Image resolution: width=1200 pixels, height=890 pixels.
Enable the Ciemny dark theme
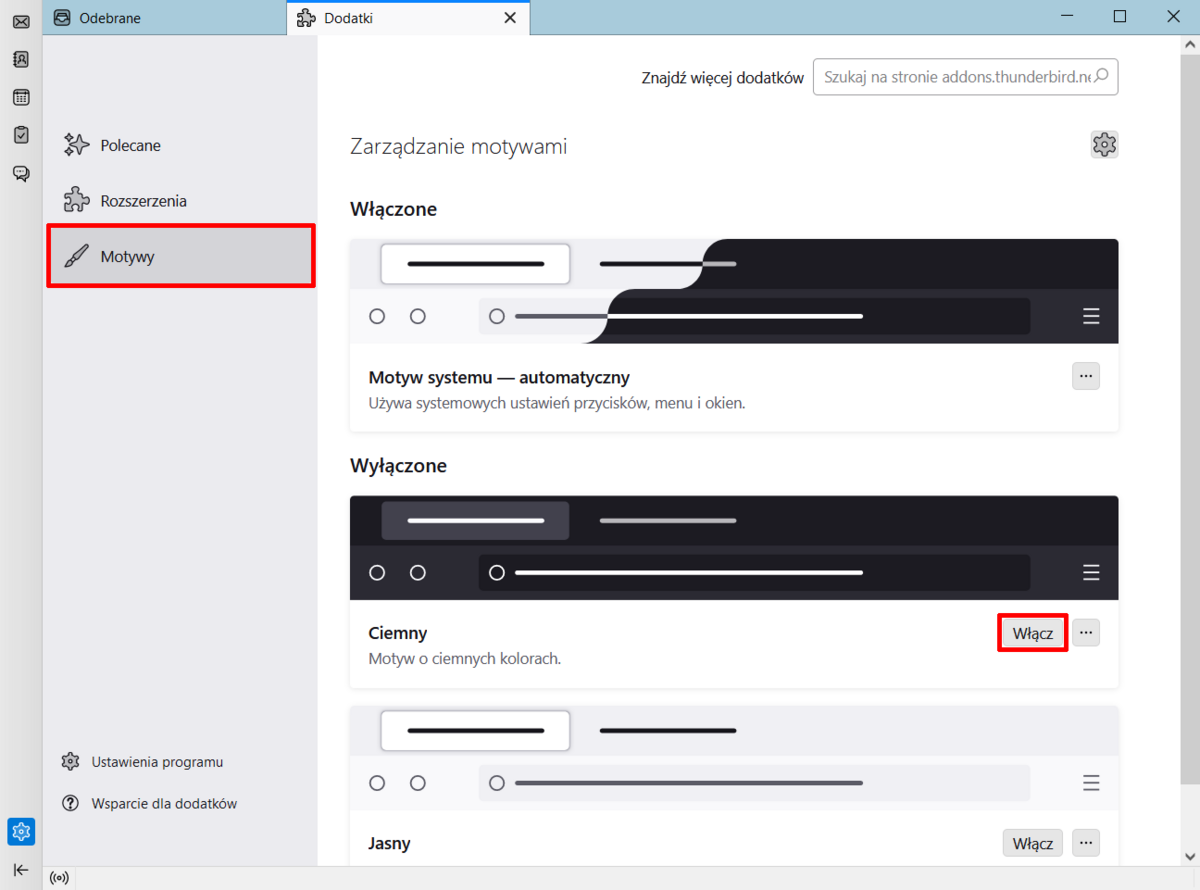(x=1032, y=633)
